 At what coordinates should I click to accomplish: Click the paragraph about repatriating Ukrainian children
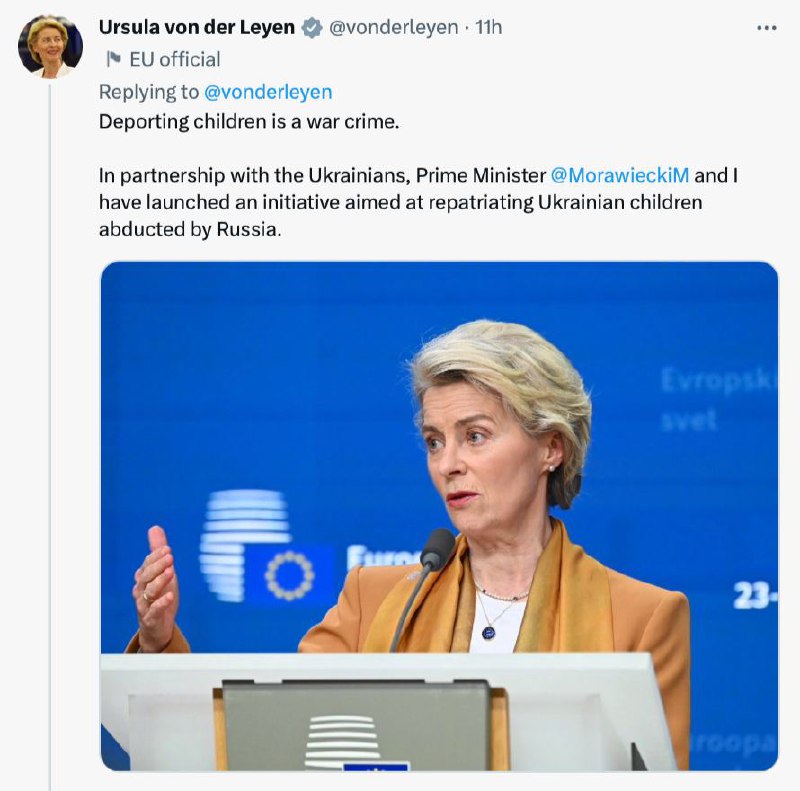pyautogui.click(x=400, y=202)
